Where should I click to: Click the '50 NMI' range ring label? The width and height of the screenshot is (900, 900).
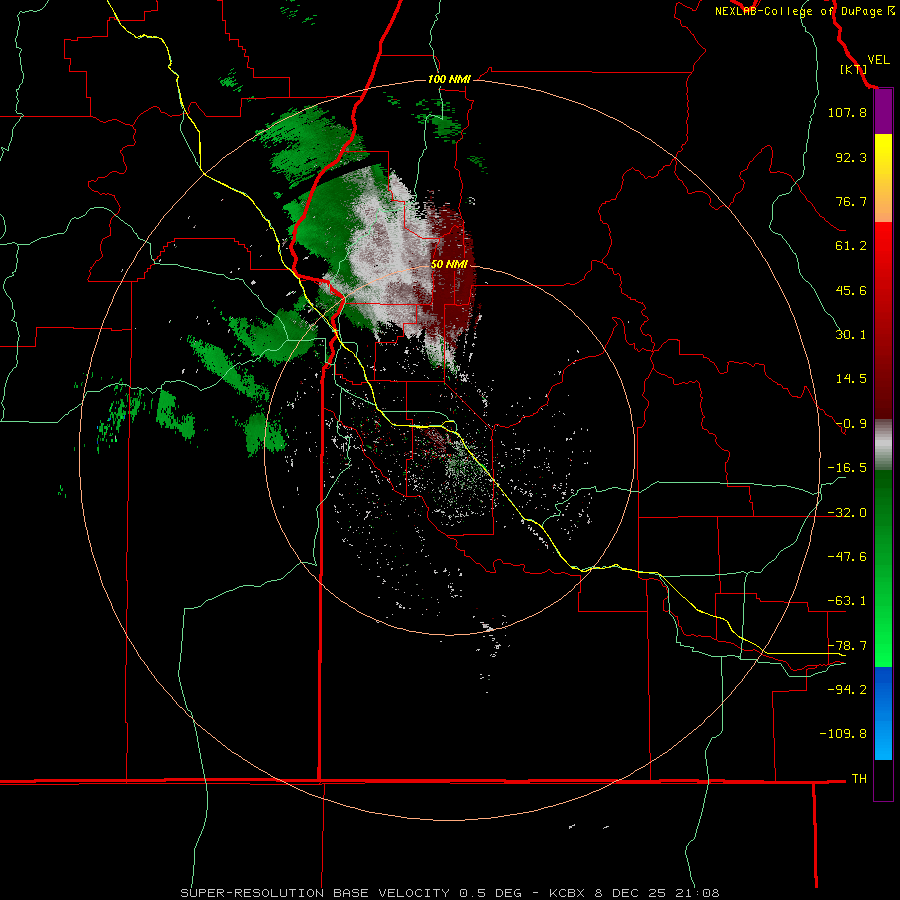click(449, 264)
